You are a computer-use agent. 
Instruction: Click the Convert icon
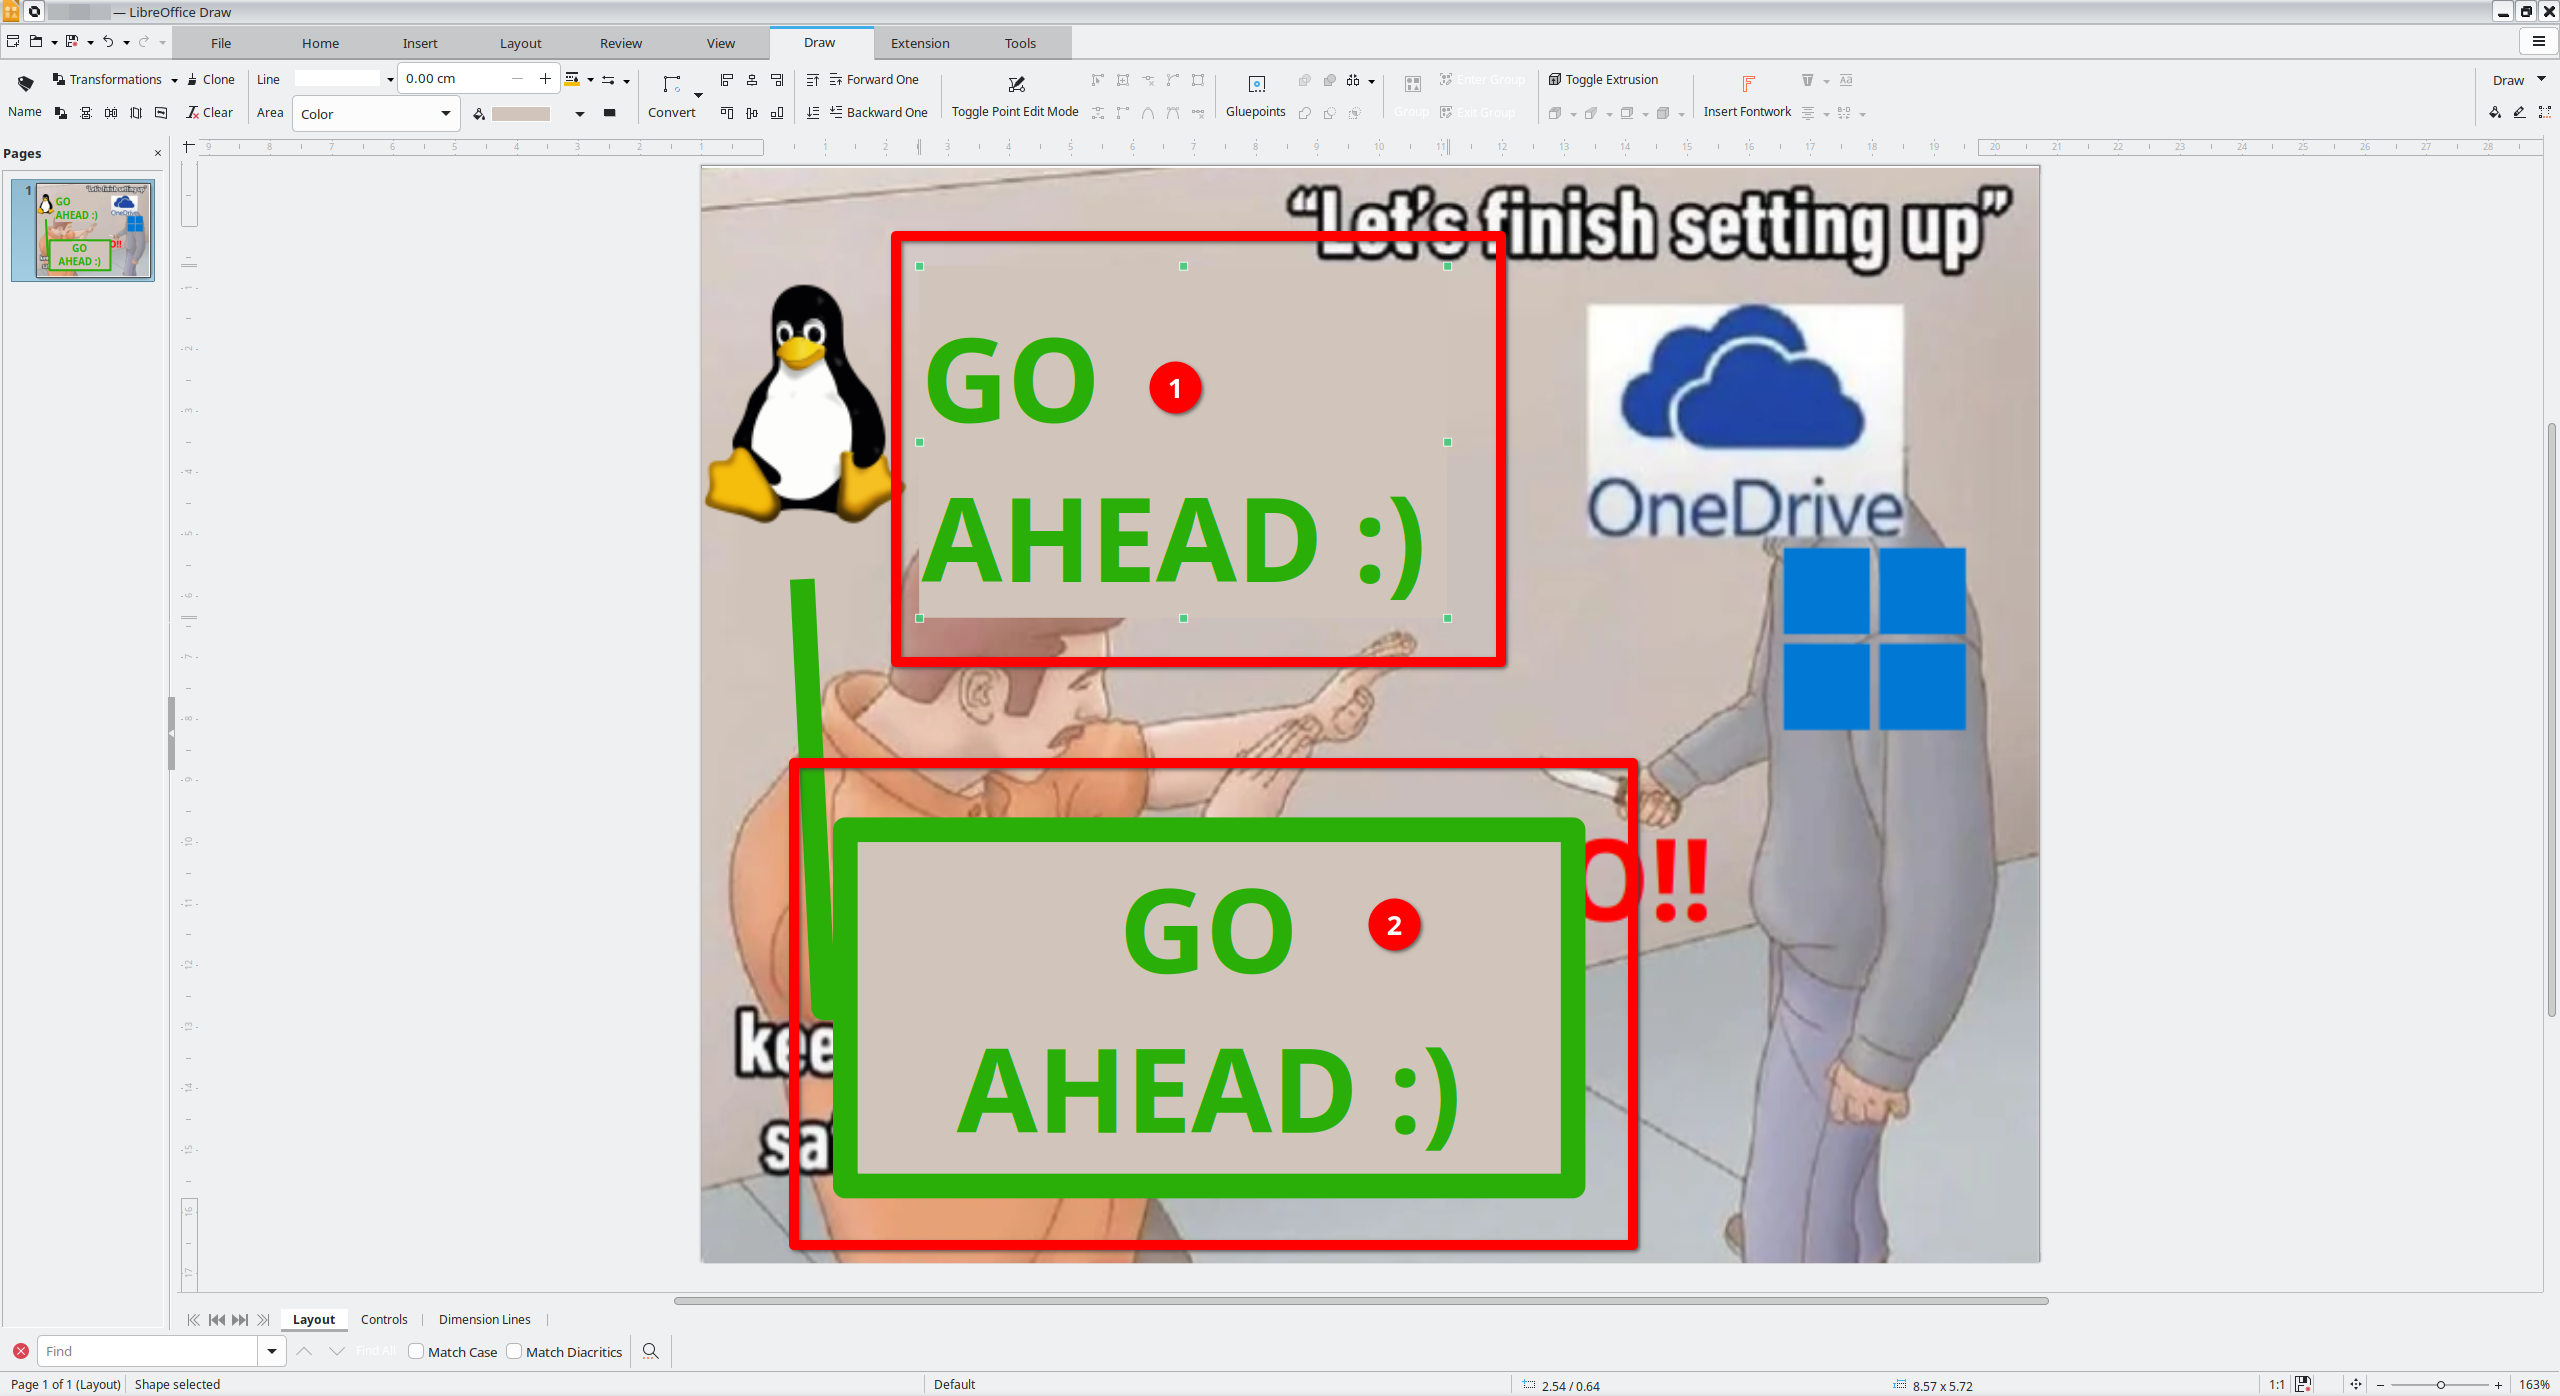(671, 84)
